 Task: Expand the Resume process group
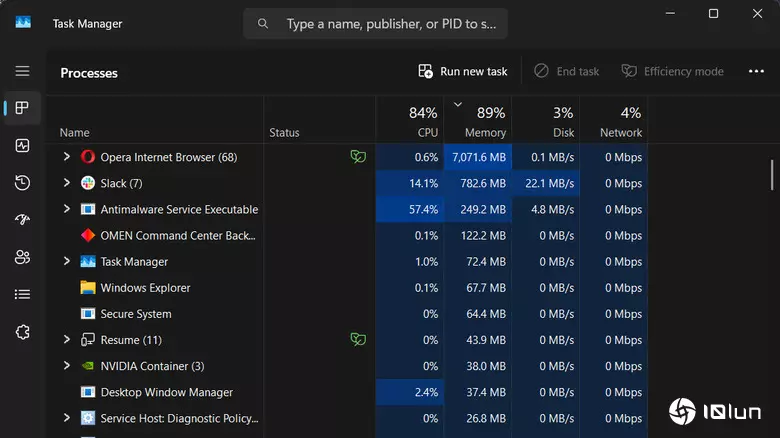pyautogui.click(x=67, y=339)
